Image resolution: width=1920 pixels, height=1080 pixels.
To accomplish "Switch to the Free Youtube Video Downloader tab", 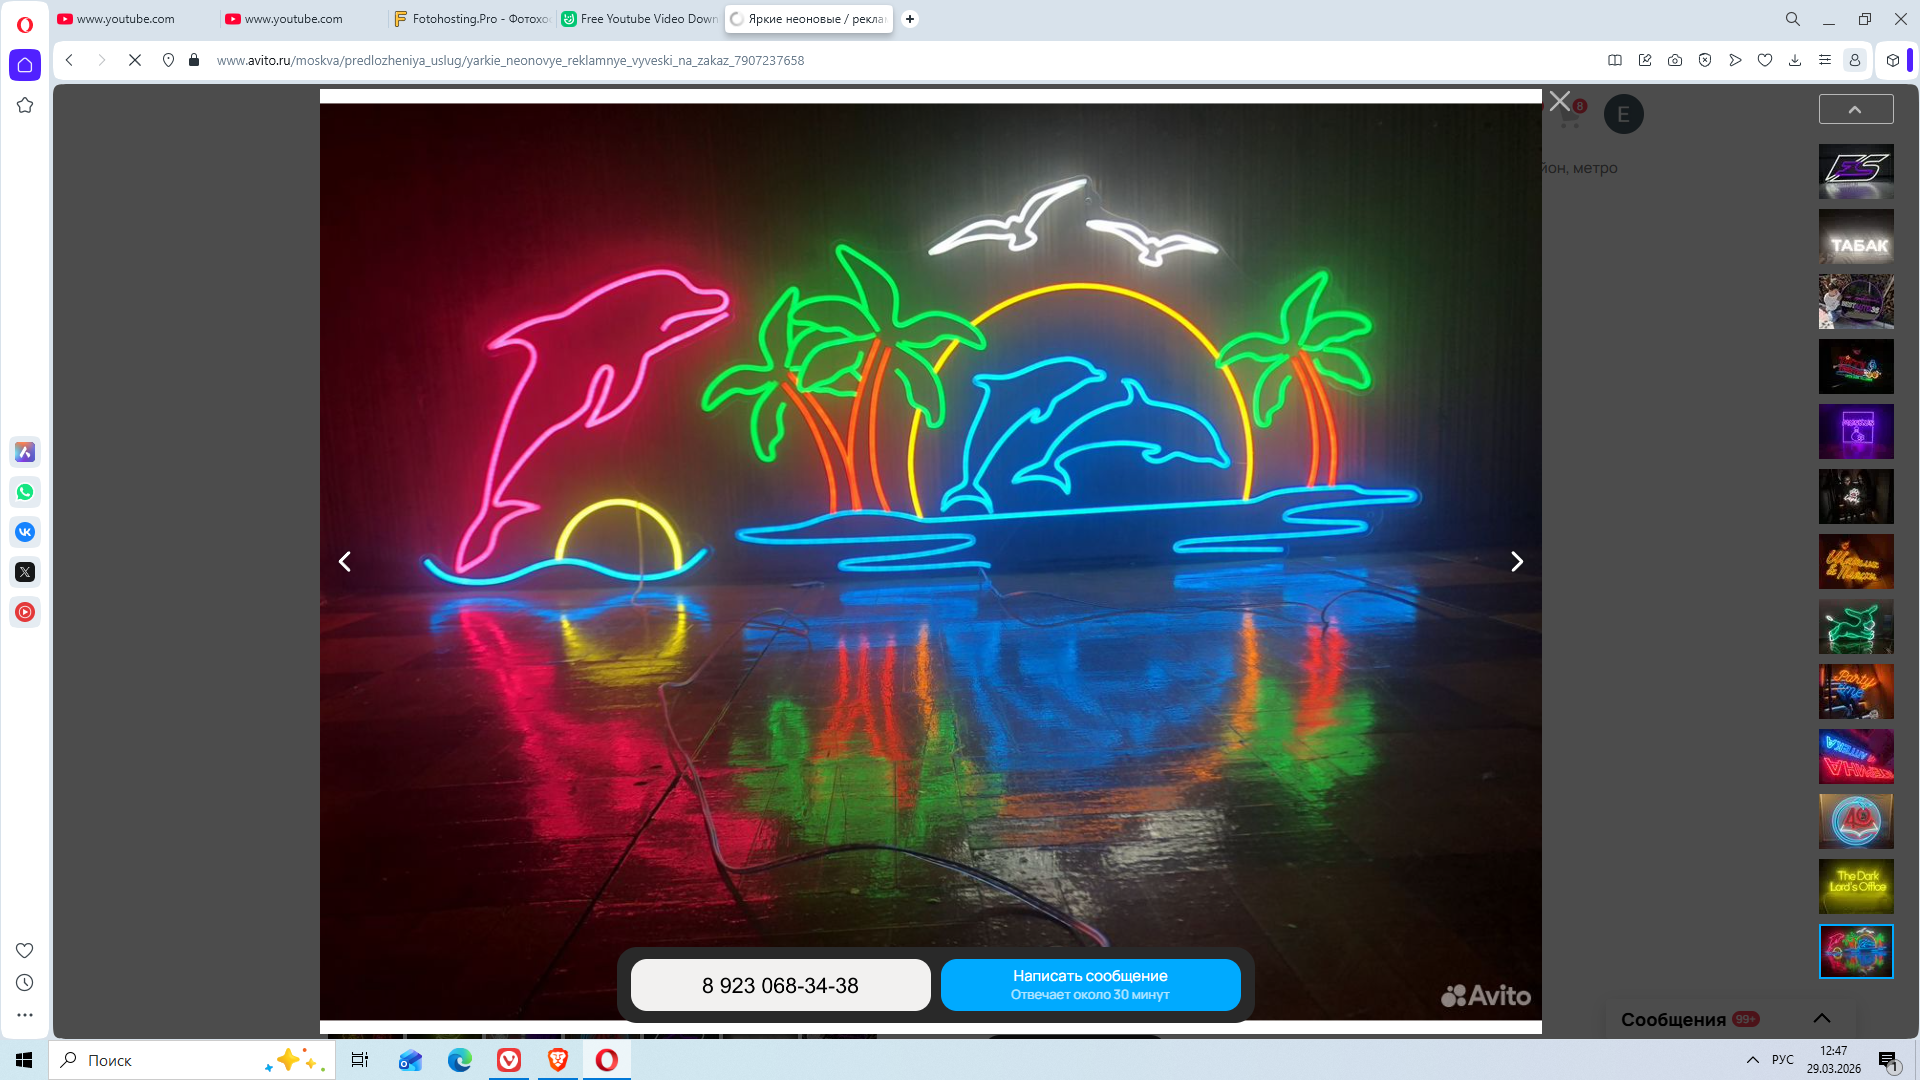I will (640, 19).
